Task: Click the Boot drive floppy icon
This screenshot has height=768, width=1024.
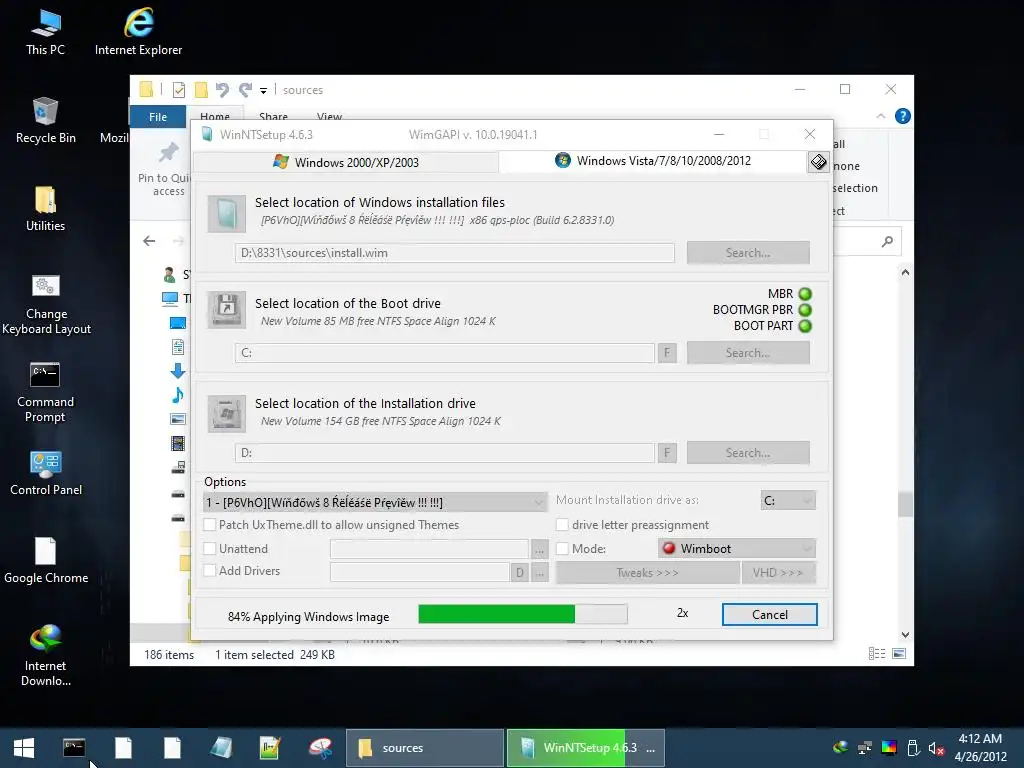Action: point(227,310)
